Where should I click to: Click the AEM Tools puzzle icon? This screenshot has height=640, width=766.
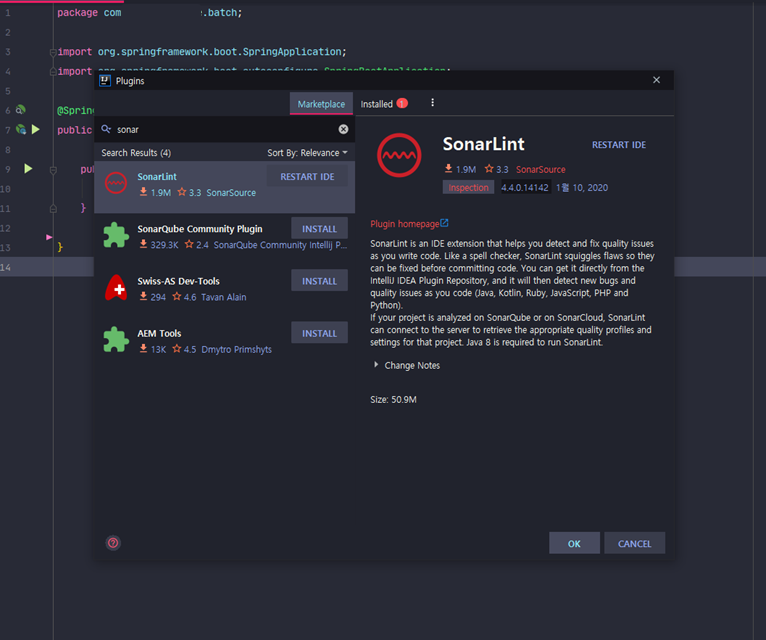point(116,340)
